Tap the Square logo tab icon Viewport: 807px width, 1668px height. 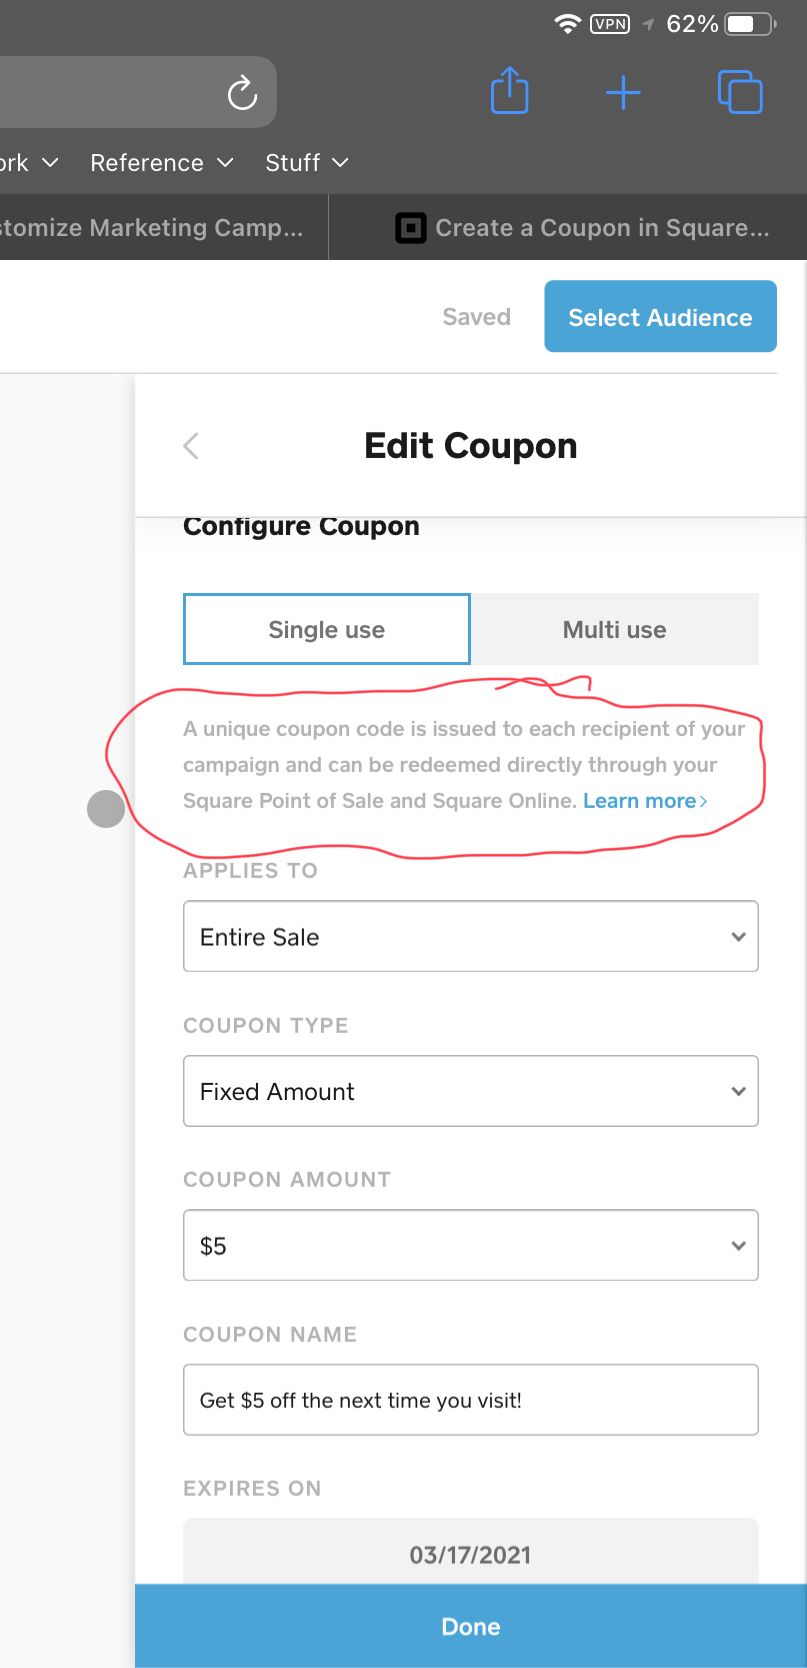(410, 228)
